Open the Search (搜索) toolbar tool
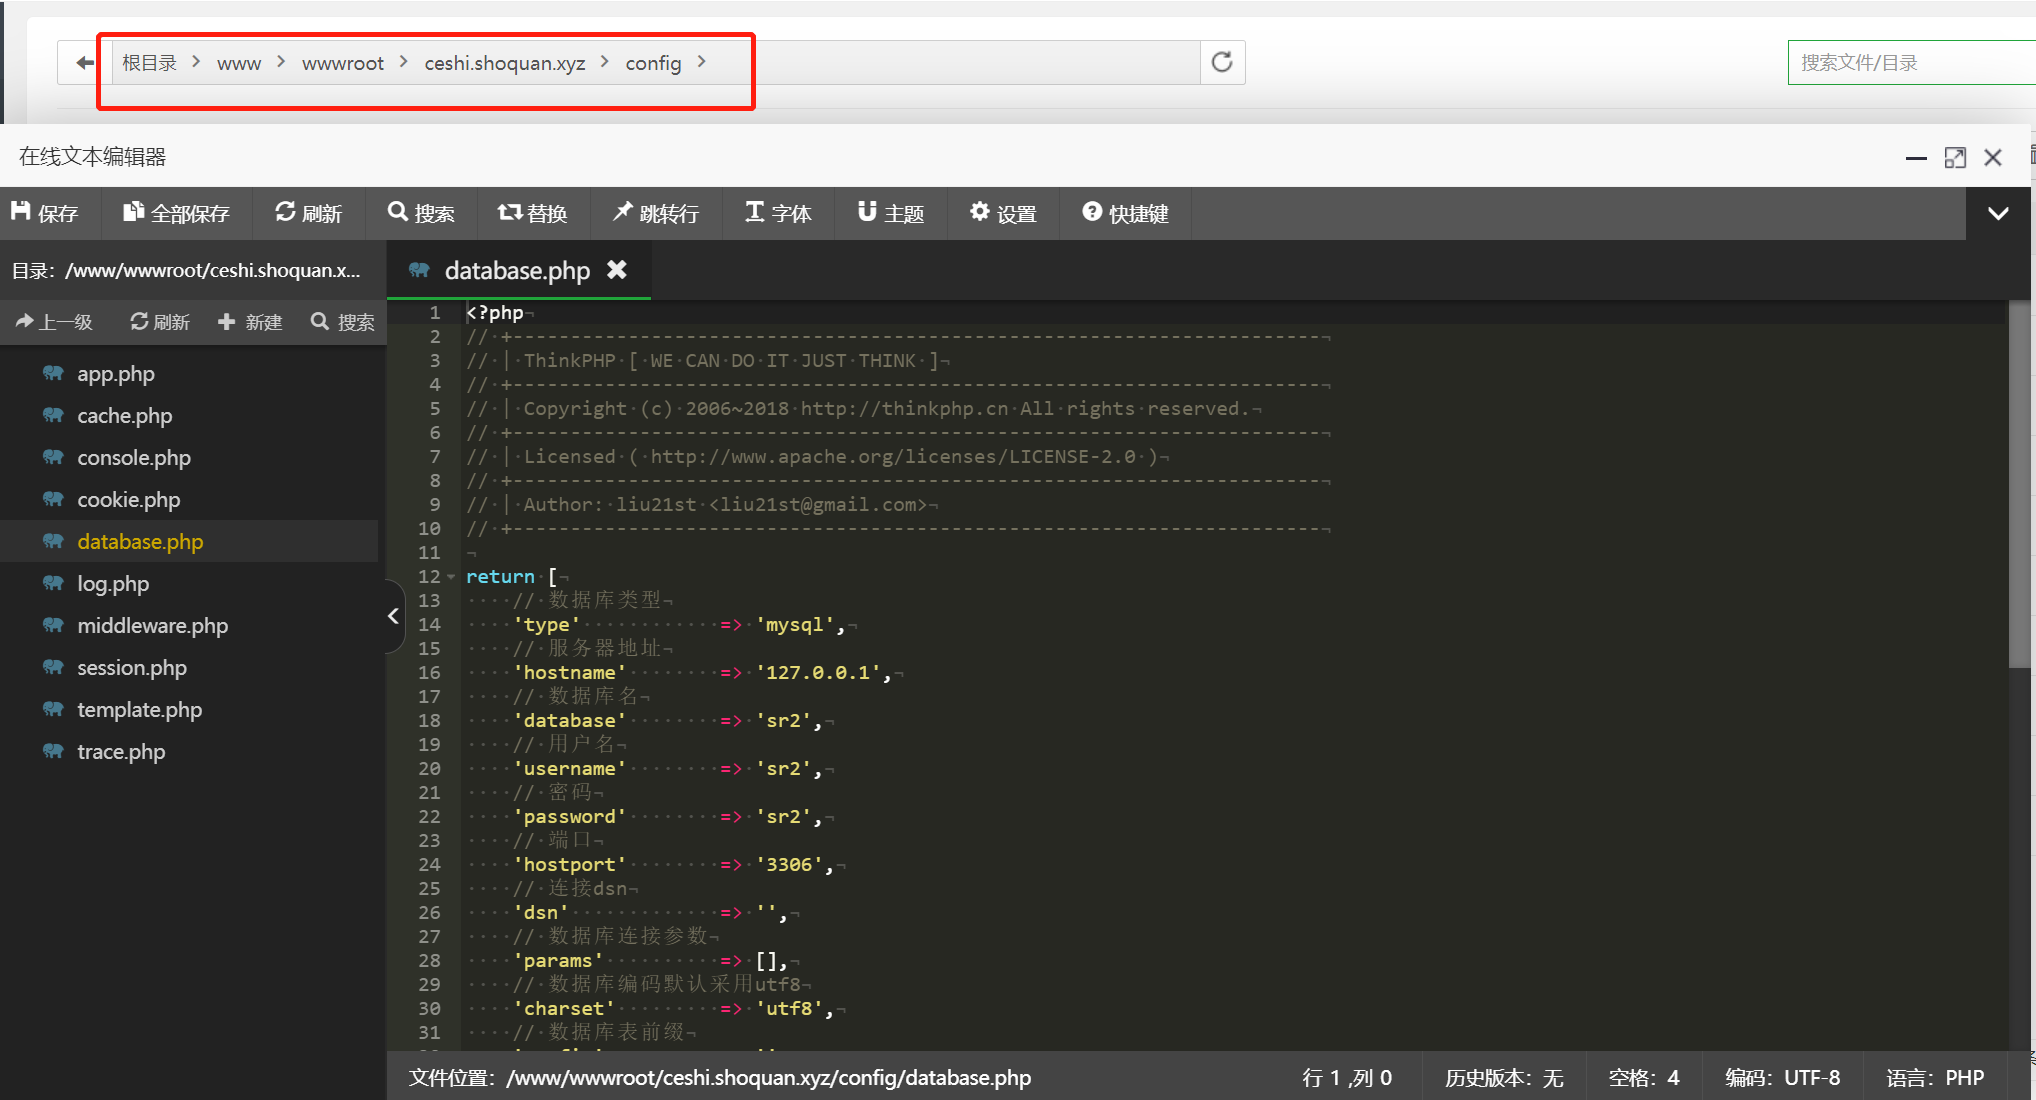Image resolution: width=2036 pixels, height=1100 pixels. pyautogui.click(x=421, y=213)
